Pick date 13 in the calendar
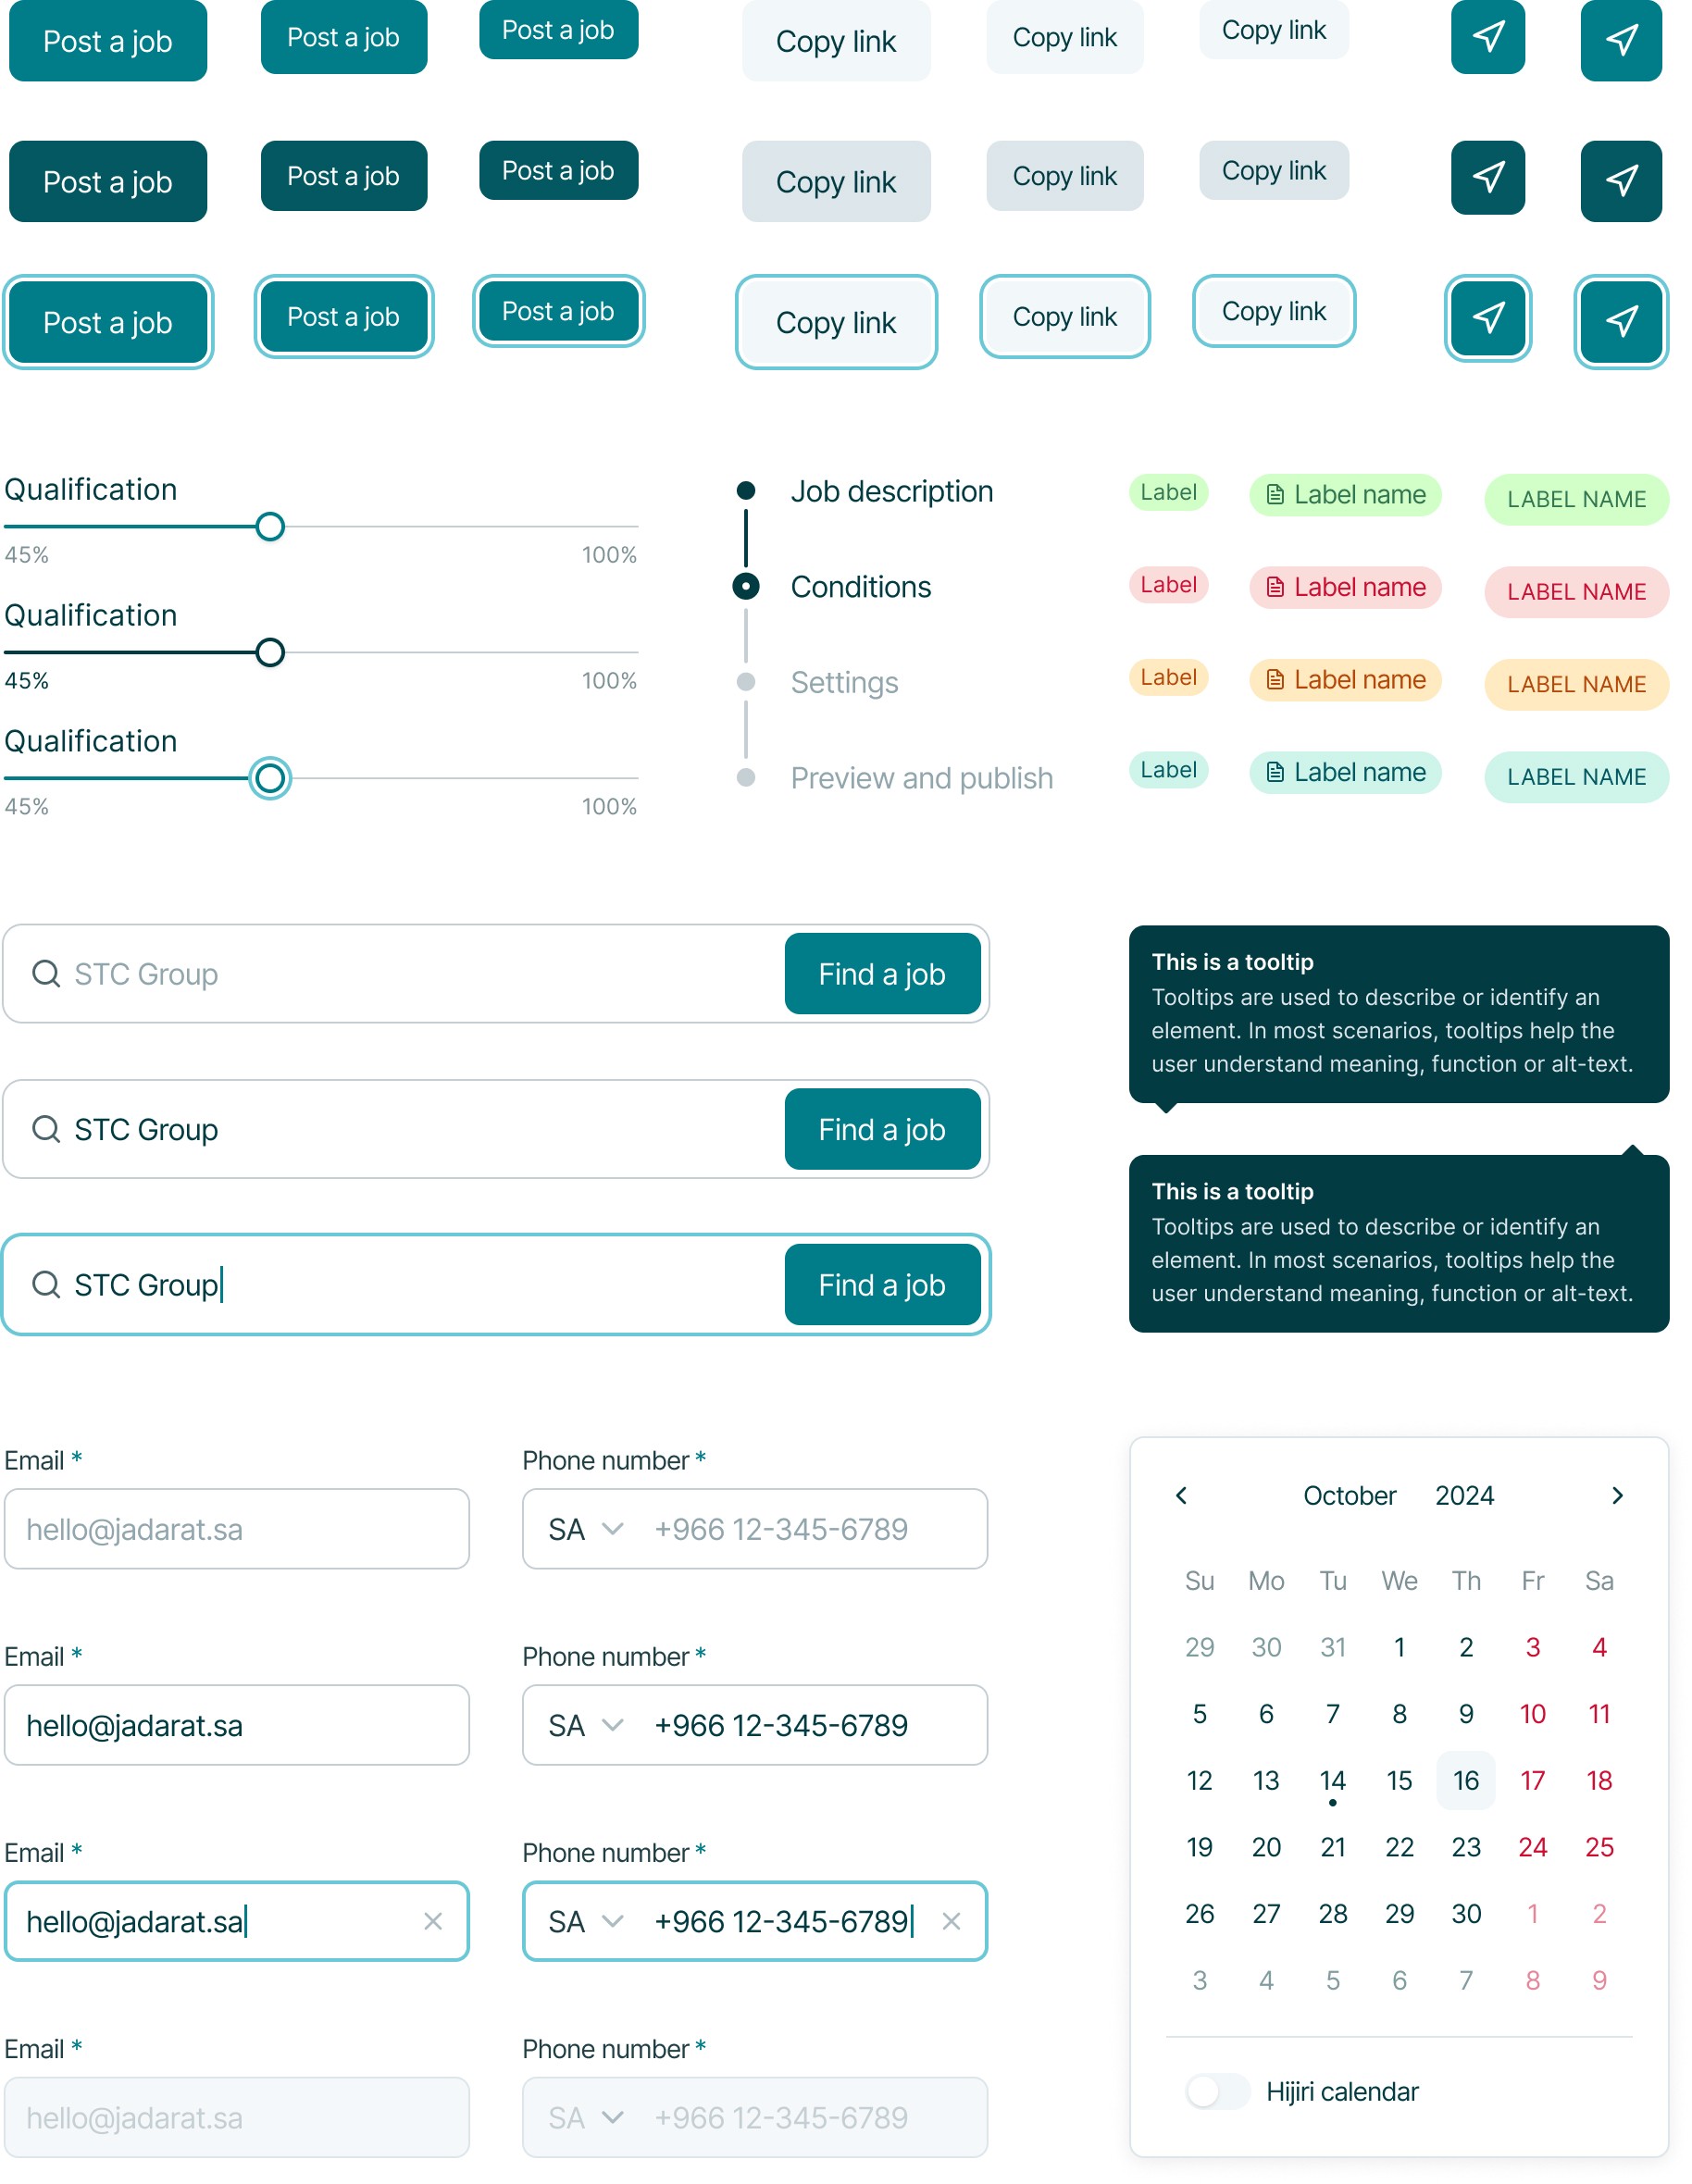Viewport: 1692px width, 2184px height. [x=1266, y=1780]
